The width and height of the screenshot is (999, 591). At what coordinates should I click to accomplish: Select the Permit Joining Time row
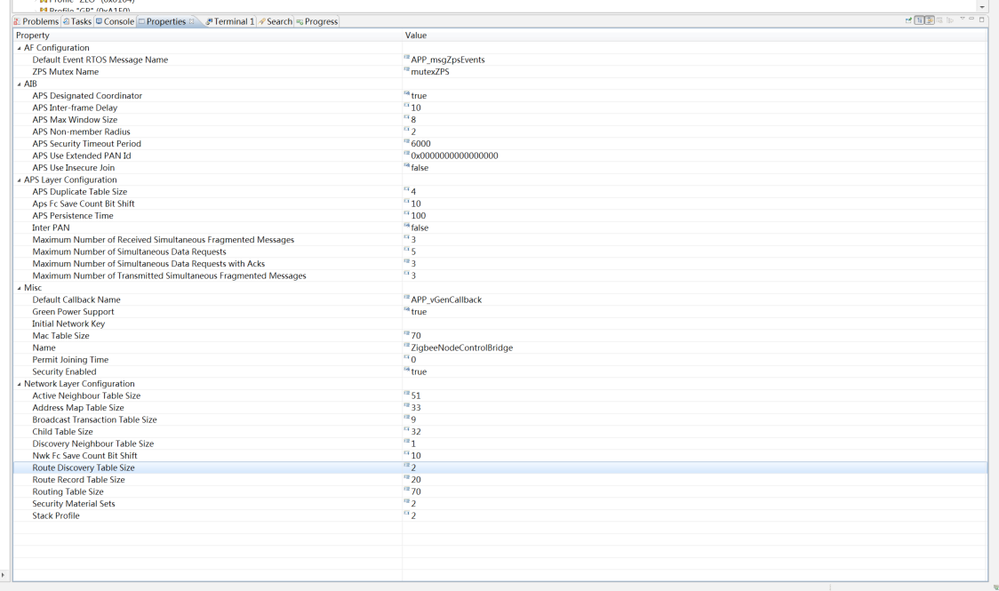coord(70,360)
